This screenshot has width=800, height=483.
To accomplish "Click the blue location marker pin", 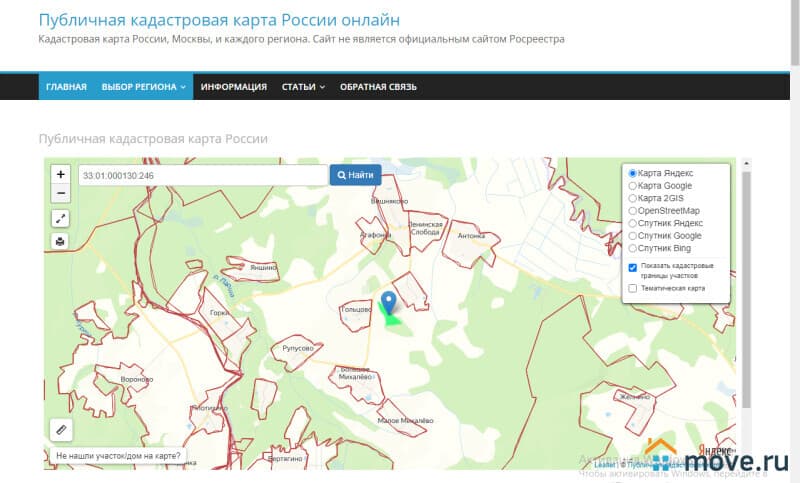I will pos(389,301).
